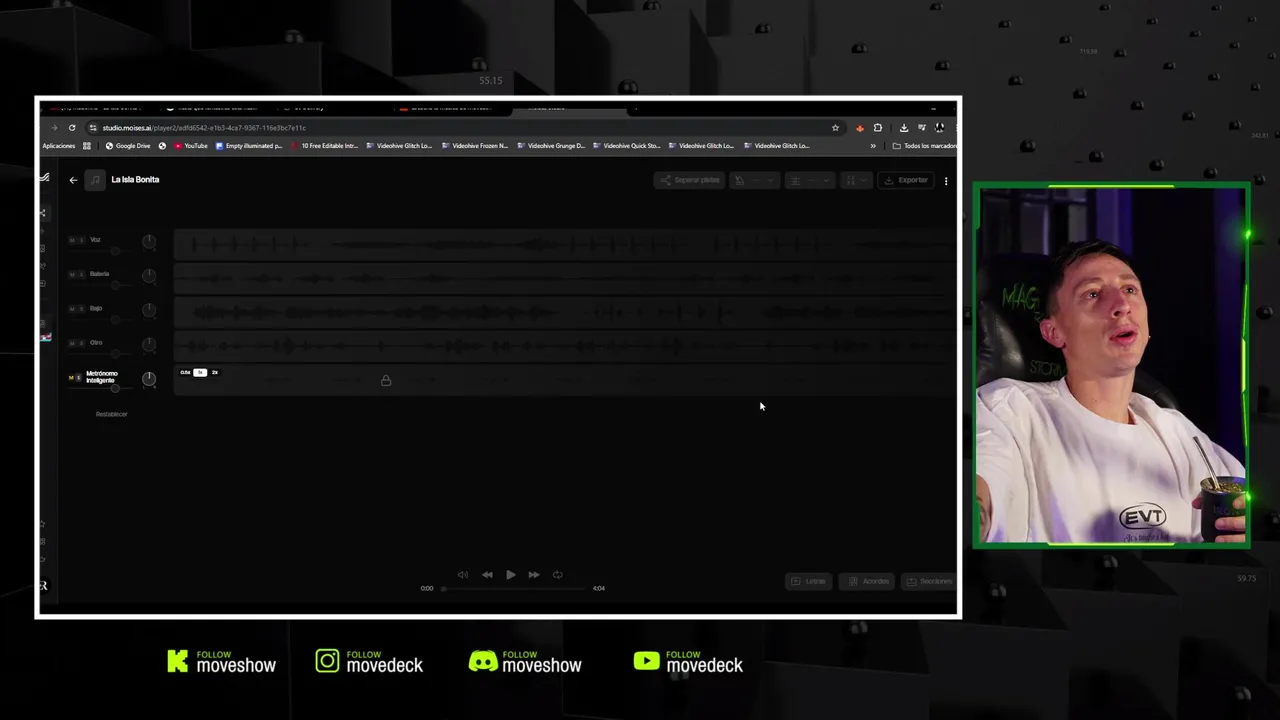Click the music note song thumbnail
The image size is (1280, 720).
[x=95, y=180]
